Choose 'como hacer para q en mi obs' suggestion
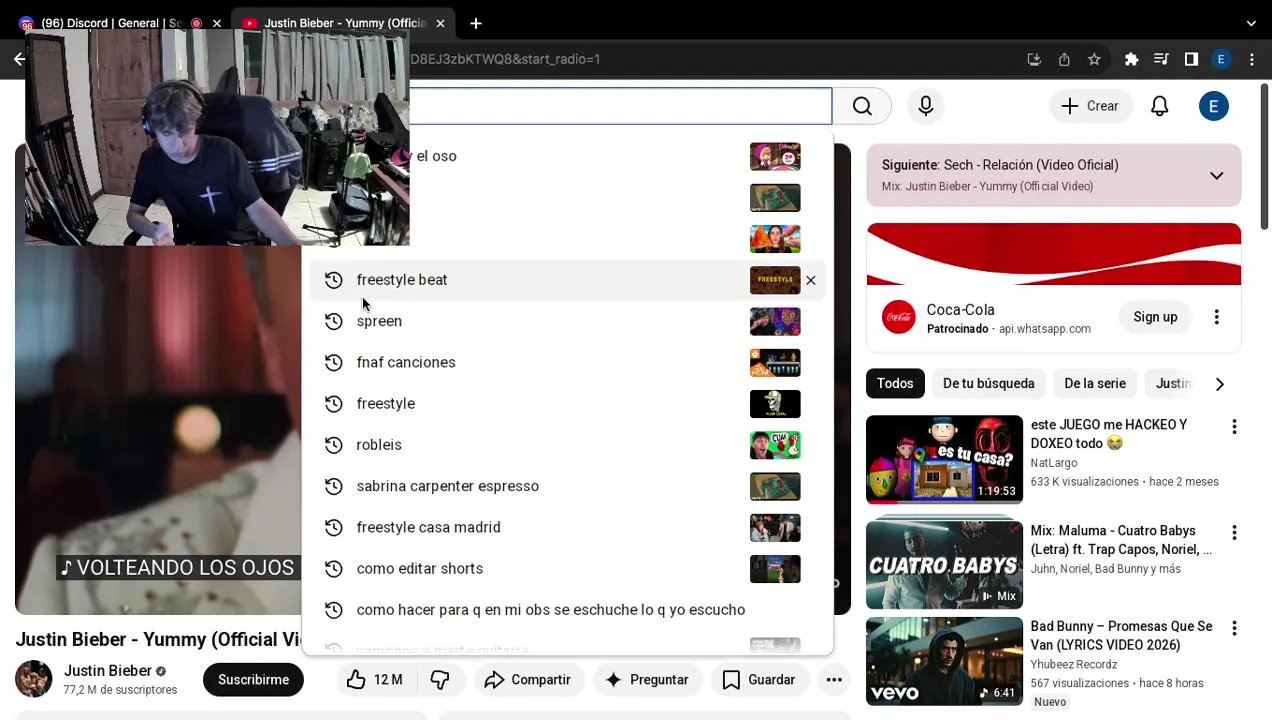The height and width of the screenshot is (720, 1272). (x=567, y=610)
